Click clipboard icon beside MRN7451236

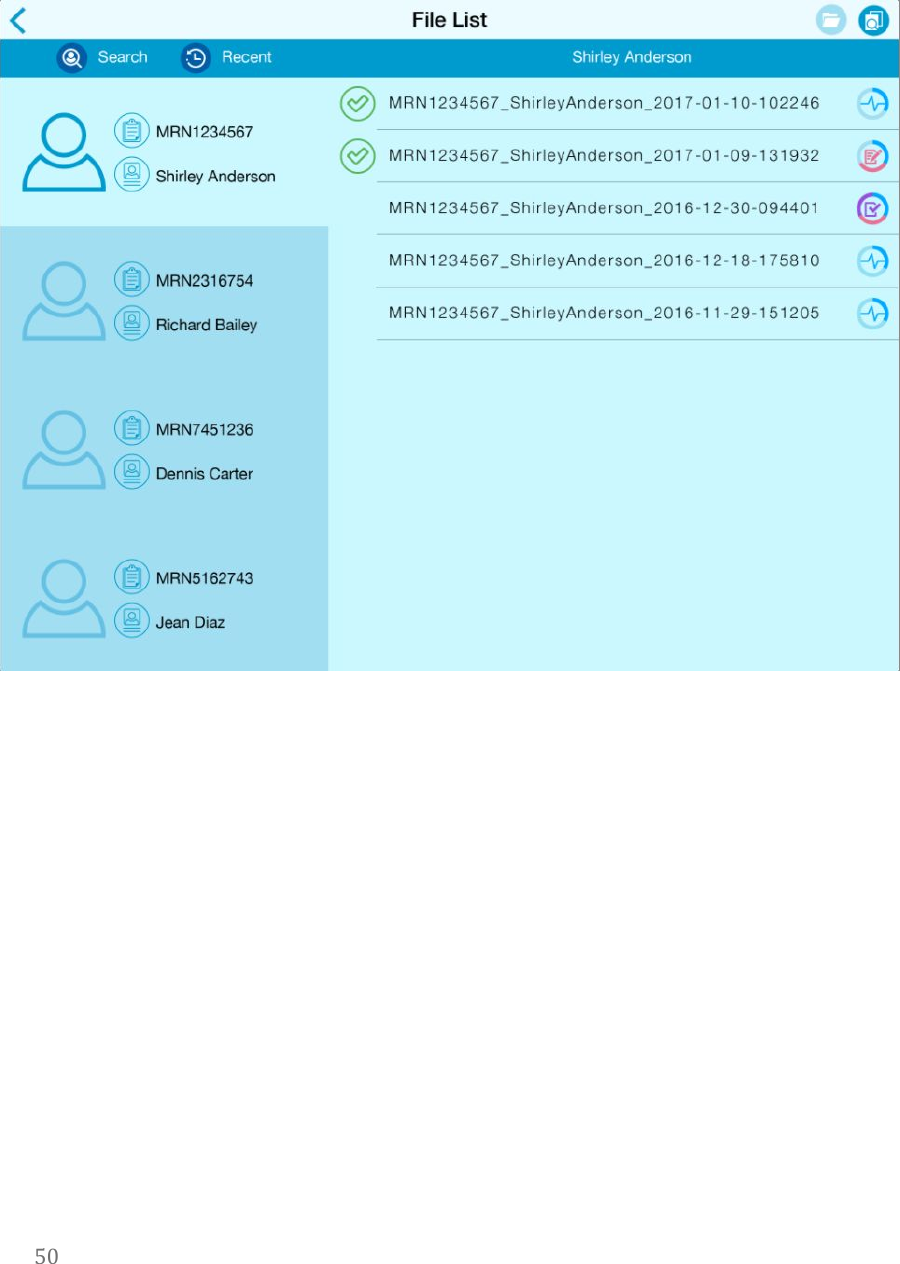pos(132,429)
